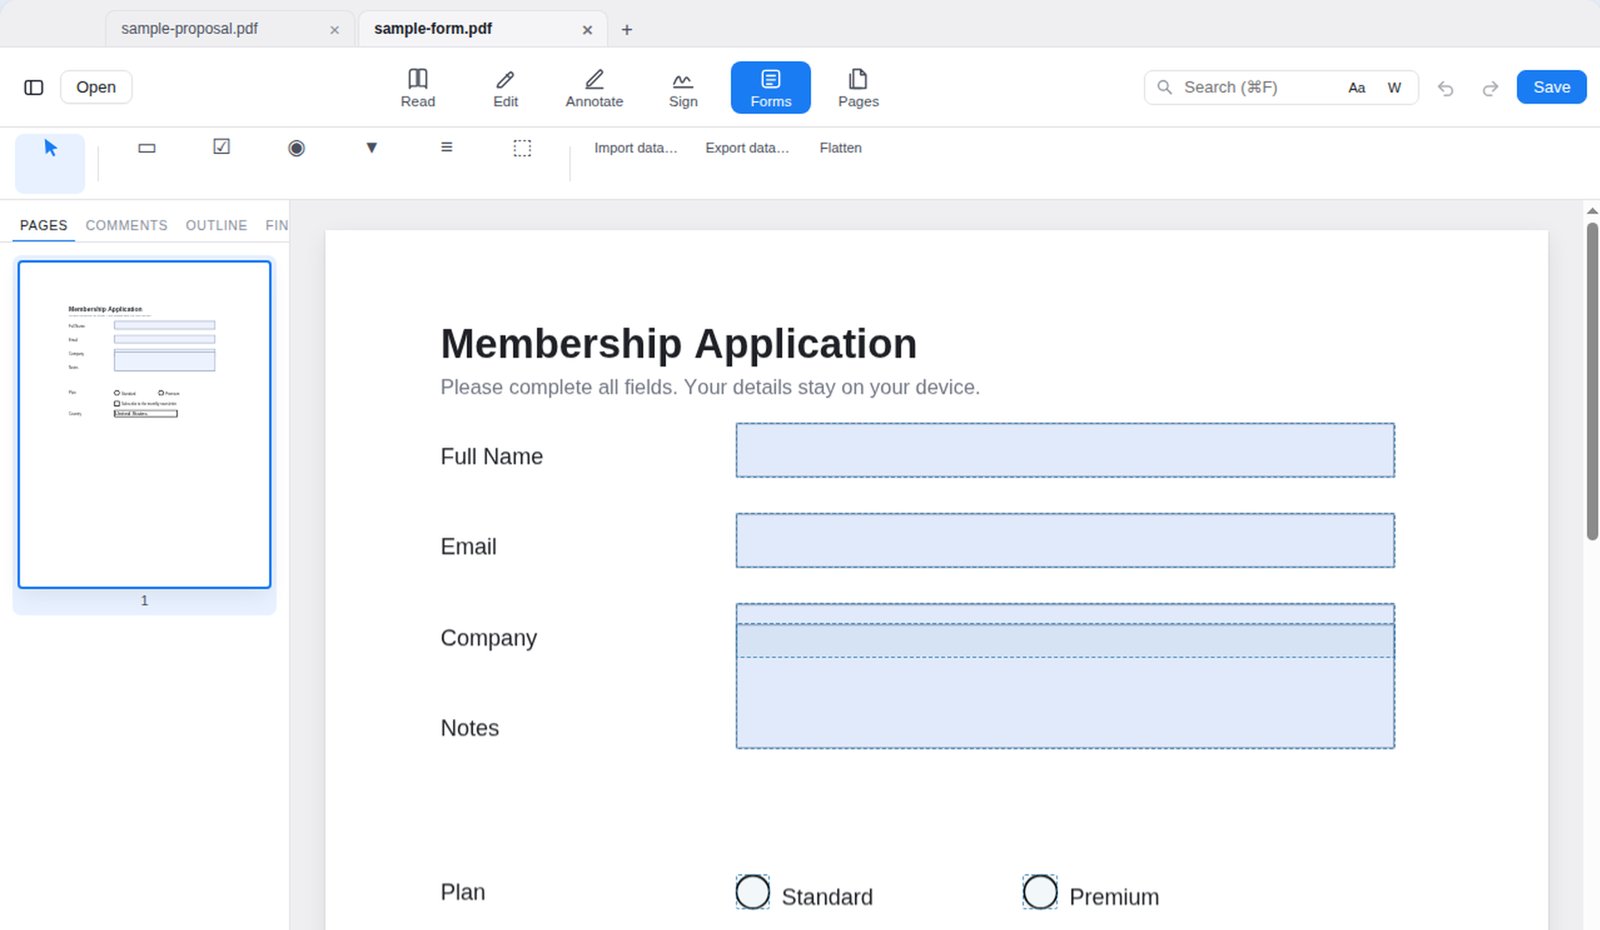
Task: Toggle the whole word W option
Action: [x=1394, y=88]
